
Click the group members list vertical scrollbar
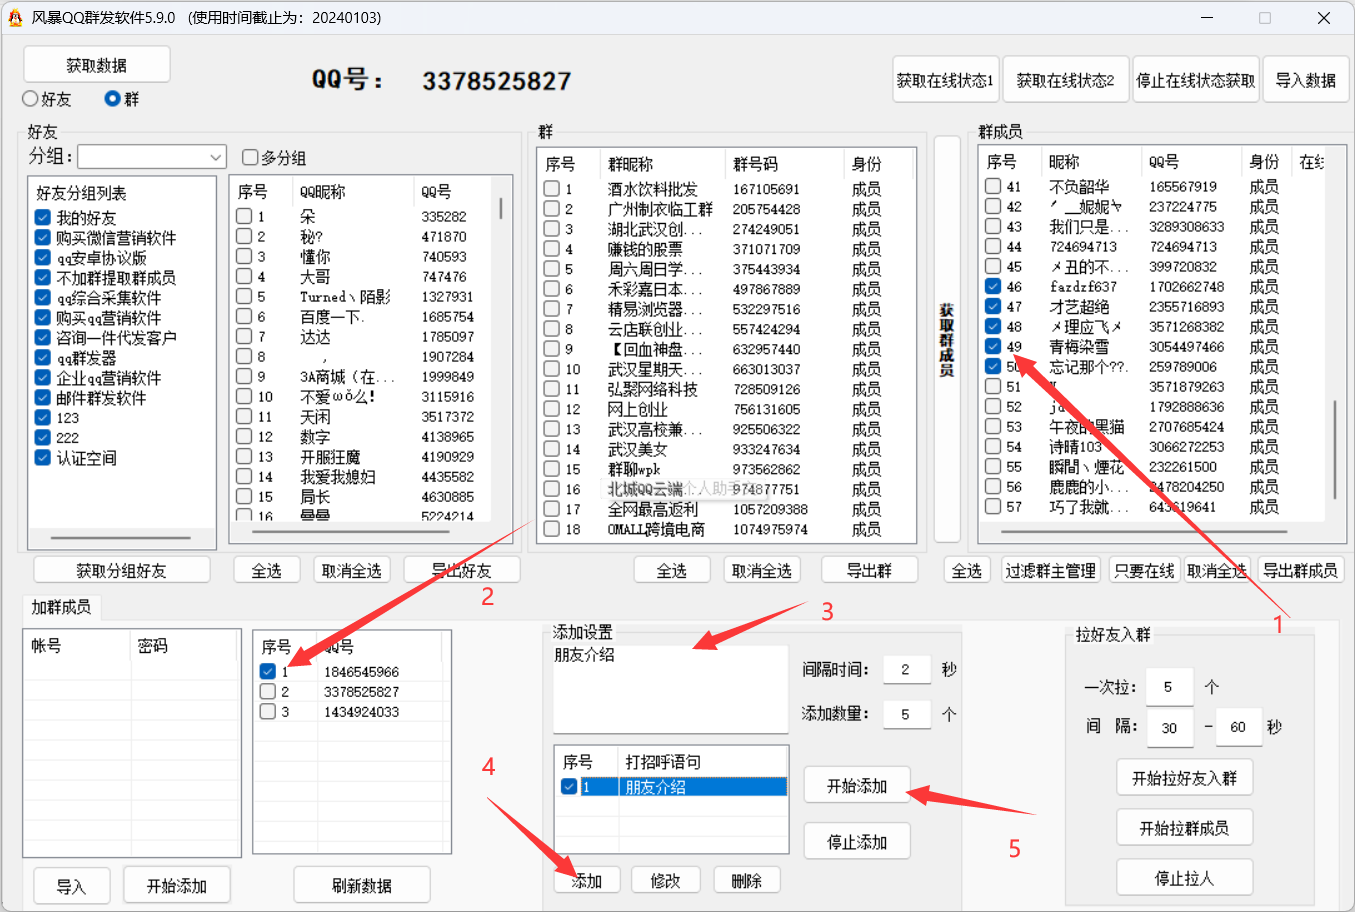coord(1335,450)
